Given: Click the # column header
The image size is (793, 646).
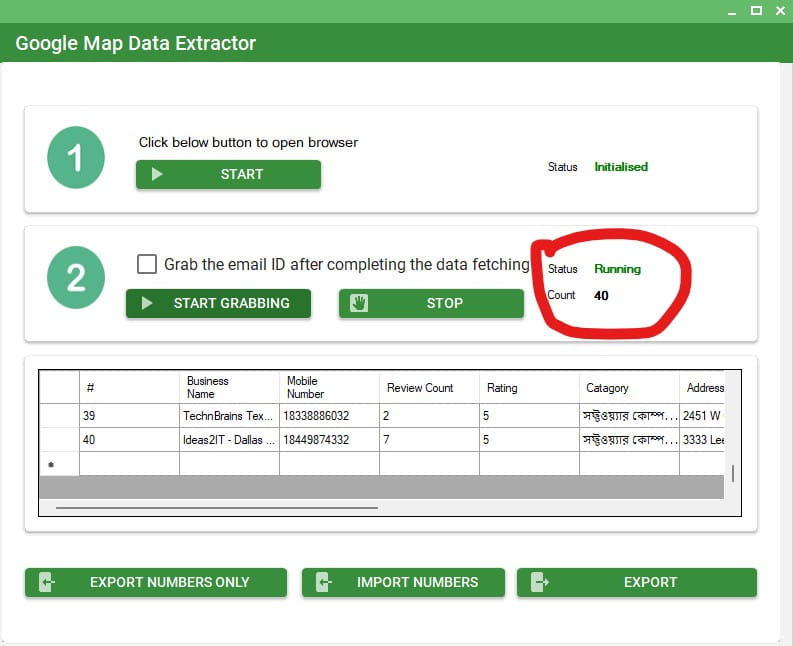Looking at the screenshot, I should (x=129, y=387).
